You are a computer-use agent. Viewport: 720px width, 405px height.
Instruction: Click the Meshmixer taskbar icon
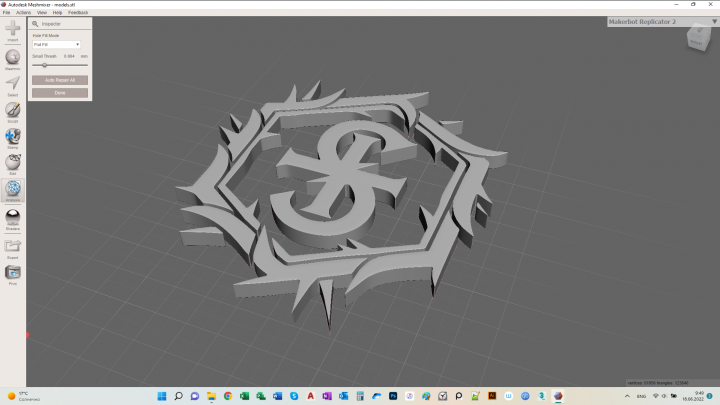[558, 396]
